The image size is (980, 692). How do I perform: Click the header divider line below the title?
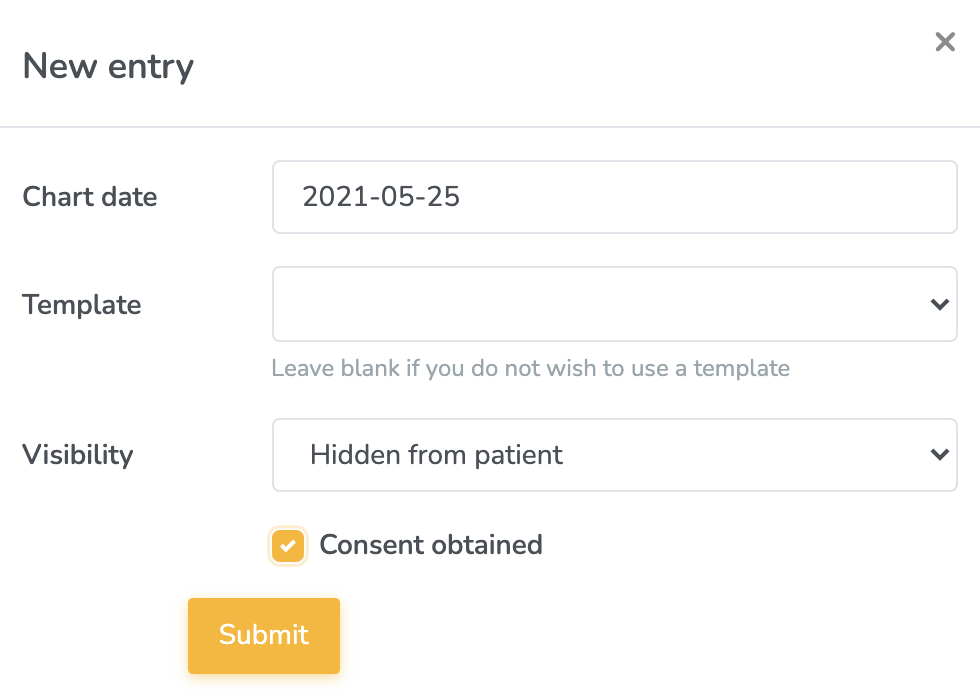490,127
